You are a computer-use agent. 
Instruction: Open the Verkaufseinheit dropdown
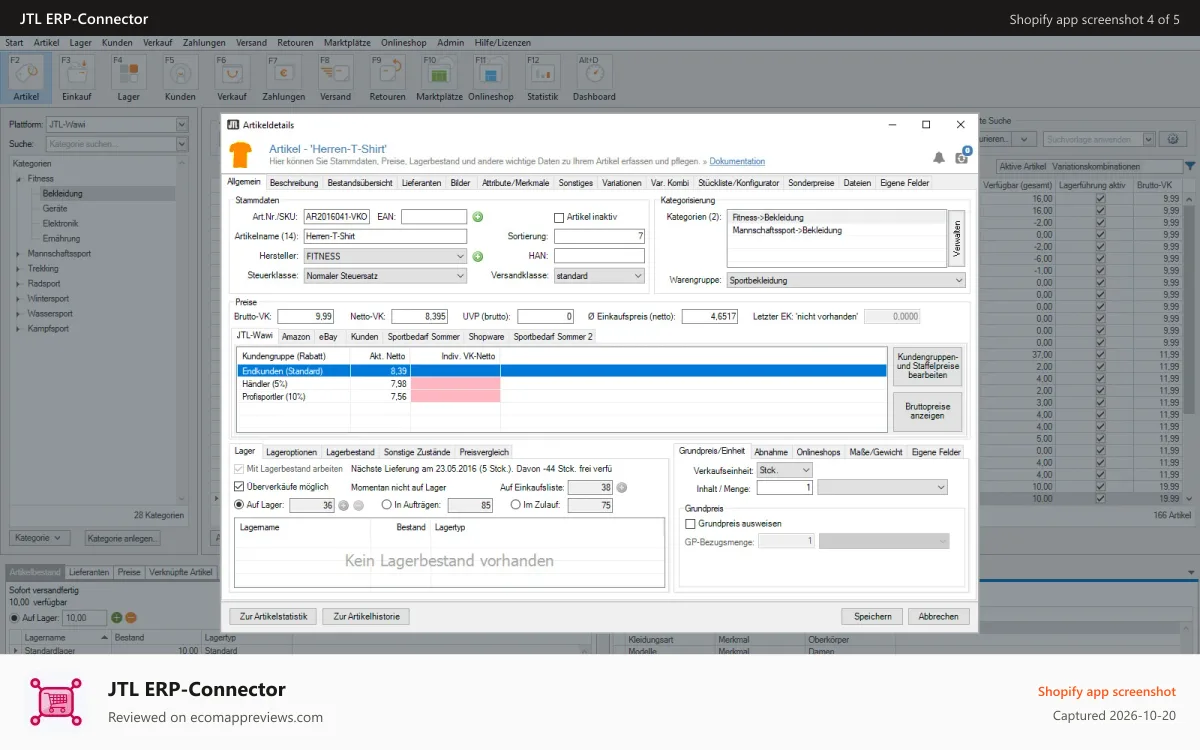(x=785, y=469)
